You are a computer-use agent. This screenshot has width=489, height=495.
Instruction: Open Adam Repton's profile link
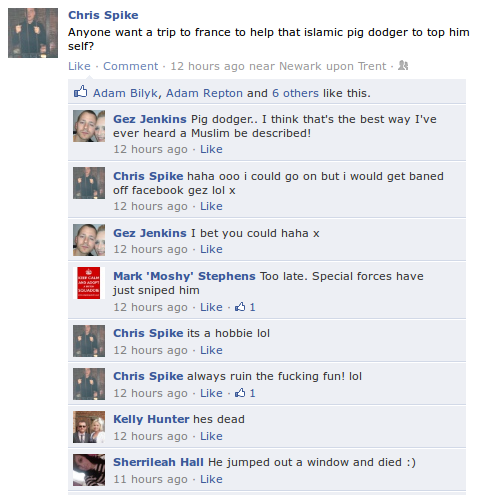click(x=204, y=93)
